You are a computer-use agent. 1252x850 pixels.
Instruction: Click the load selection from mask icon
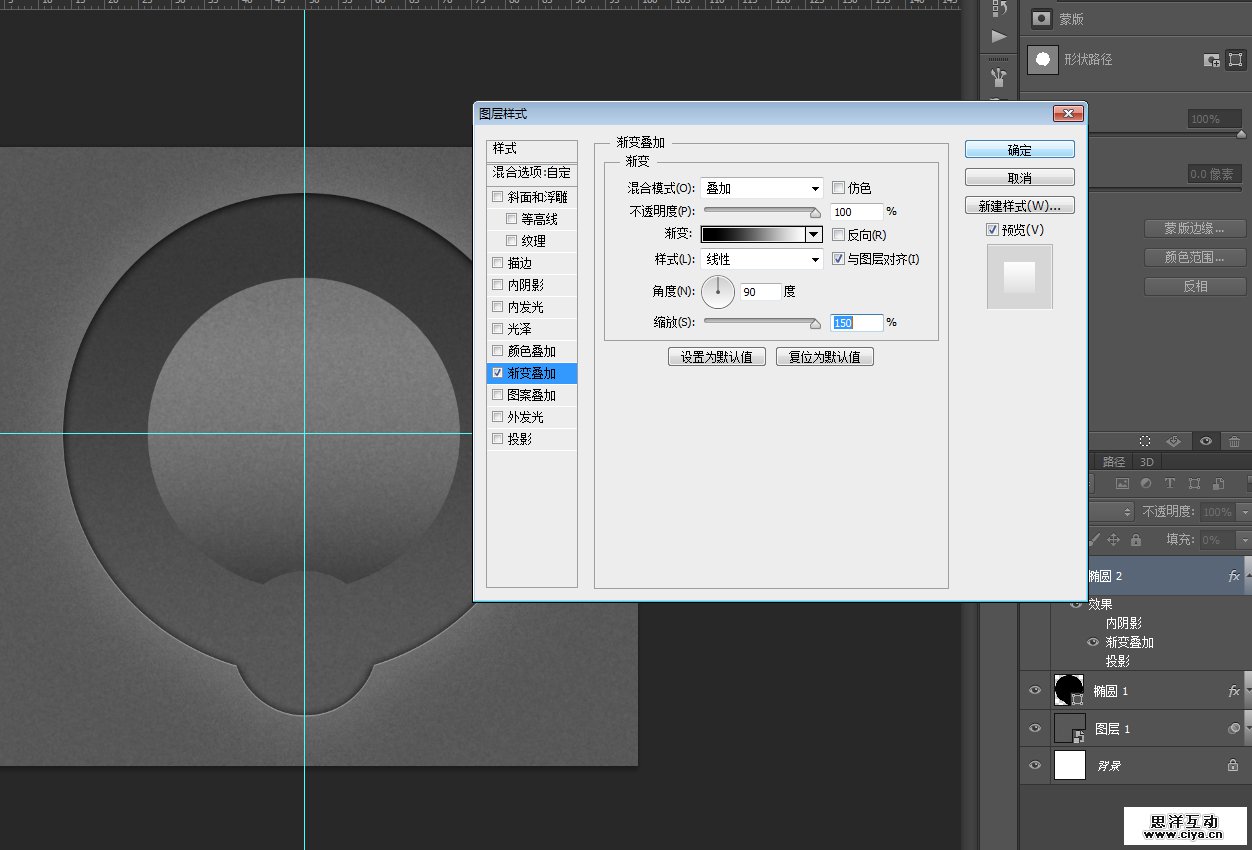click(x=1145, y=441)
